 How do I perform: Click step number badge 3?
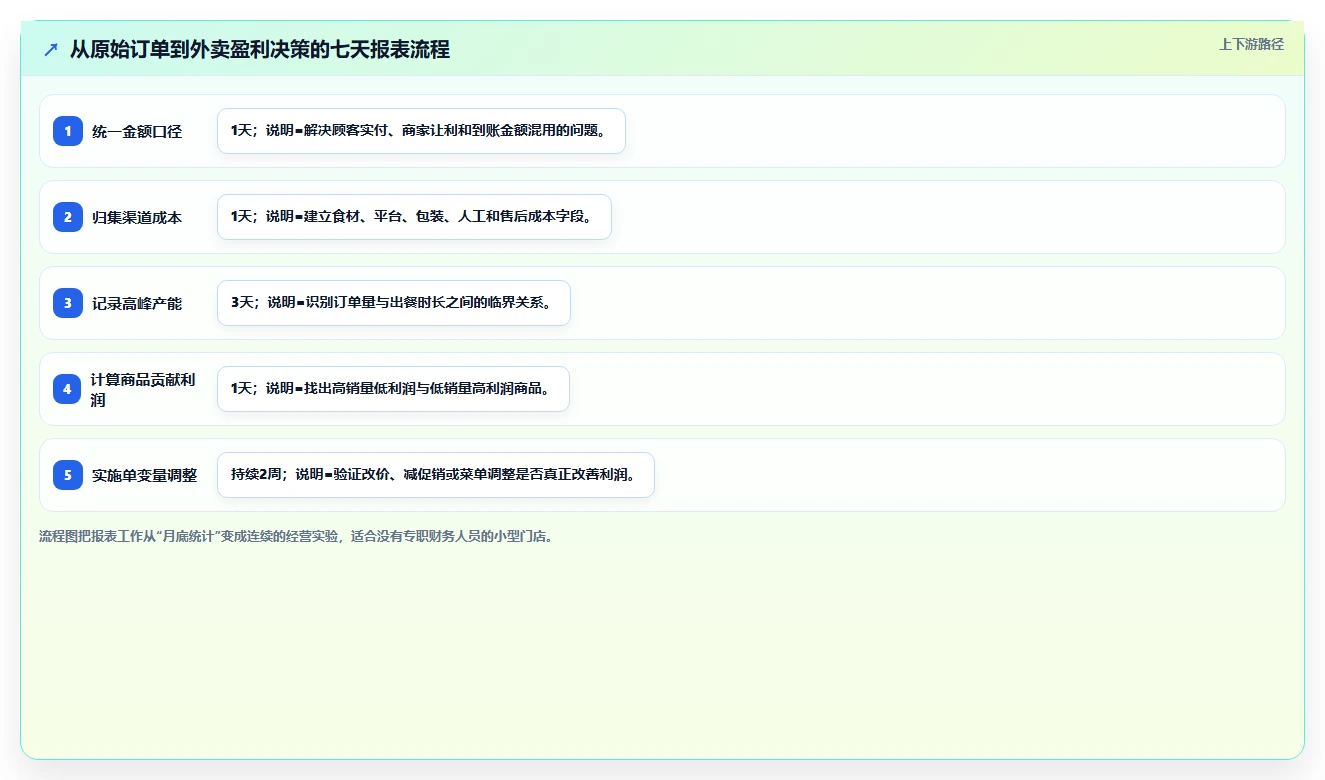(x=68, y=303)
